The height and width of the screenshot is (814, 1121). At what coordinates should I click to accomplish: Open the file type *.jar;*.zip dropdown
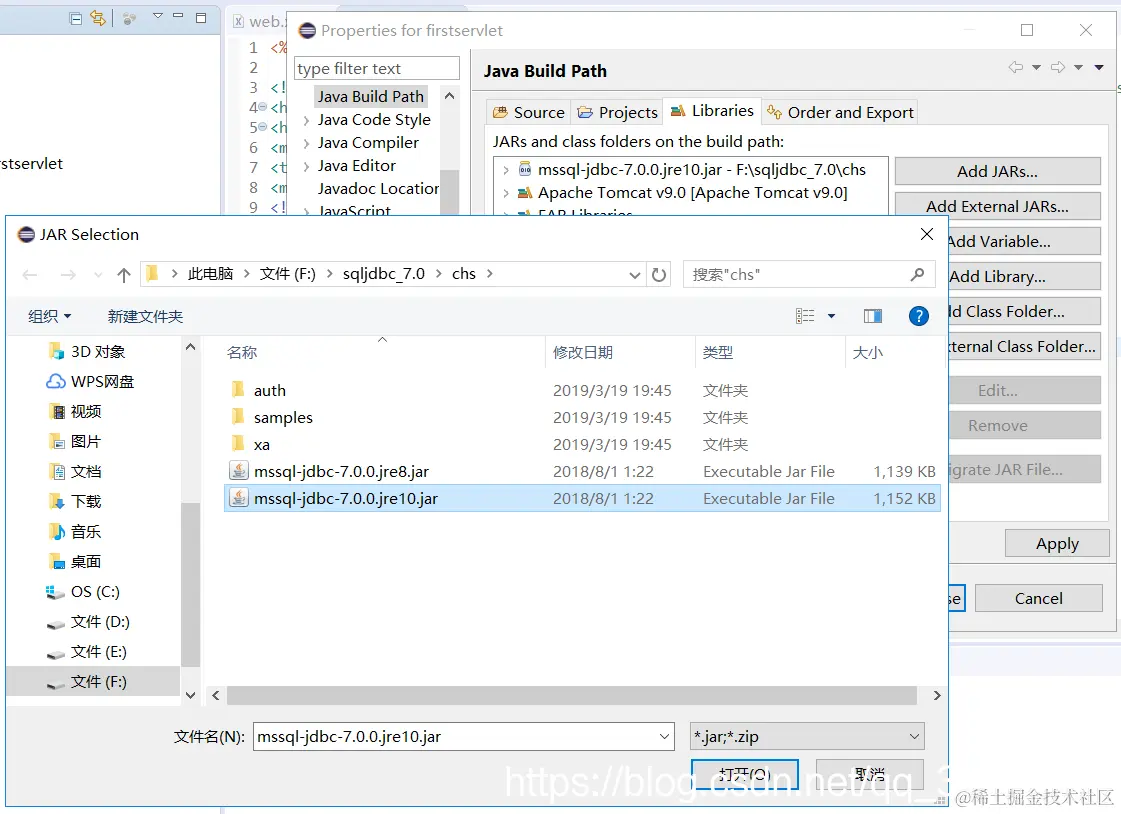pyautogui.click(x=807, y=736)
